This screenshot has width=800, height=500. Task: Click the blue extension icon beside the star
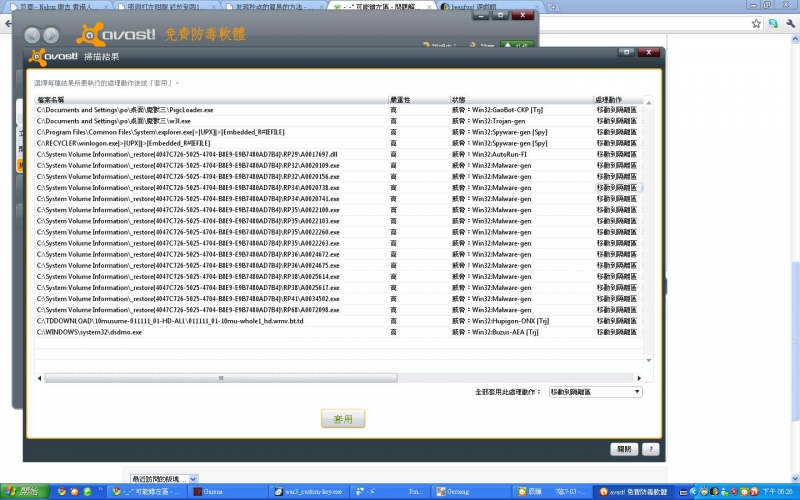click(773, 23)
